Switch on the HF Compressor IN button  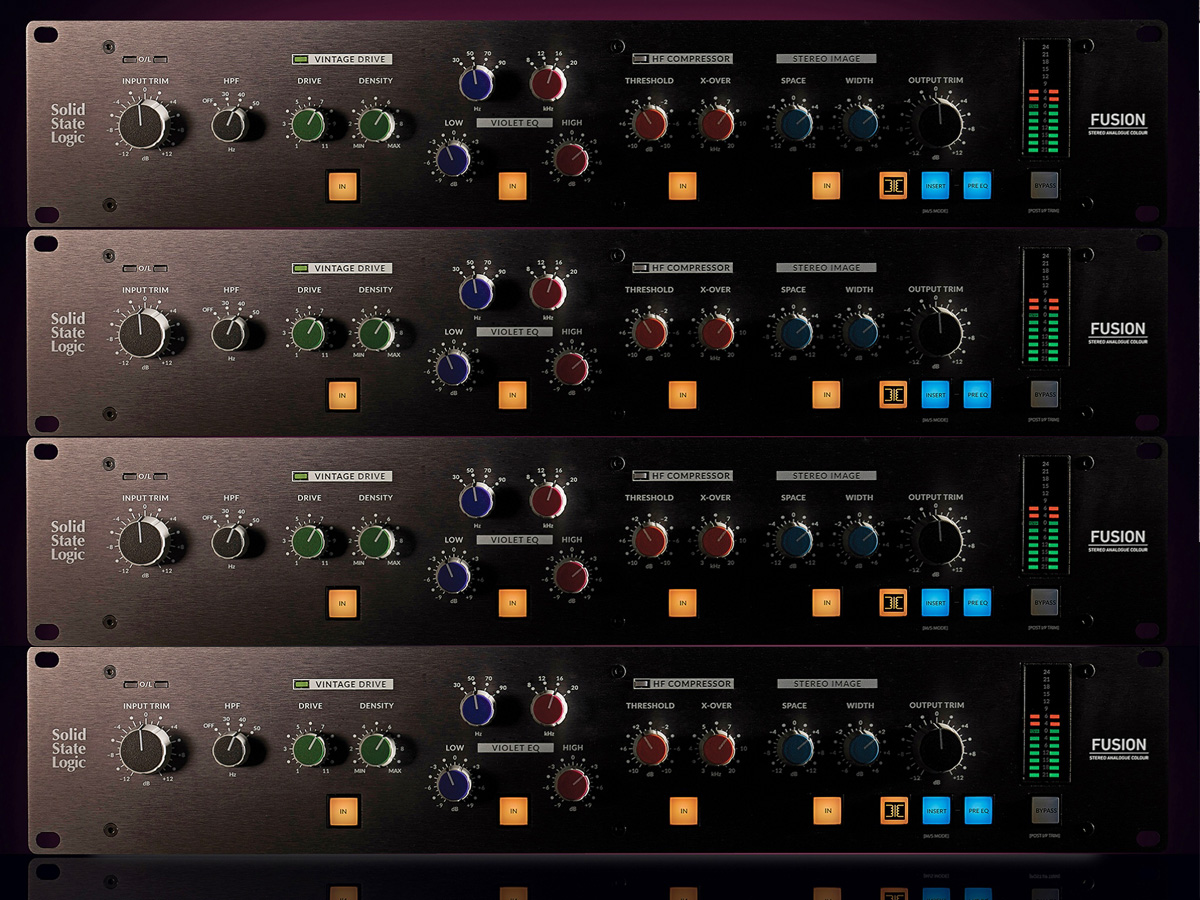[681, 185]
